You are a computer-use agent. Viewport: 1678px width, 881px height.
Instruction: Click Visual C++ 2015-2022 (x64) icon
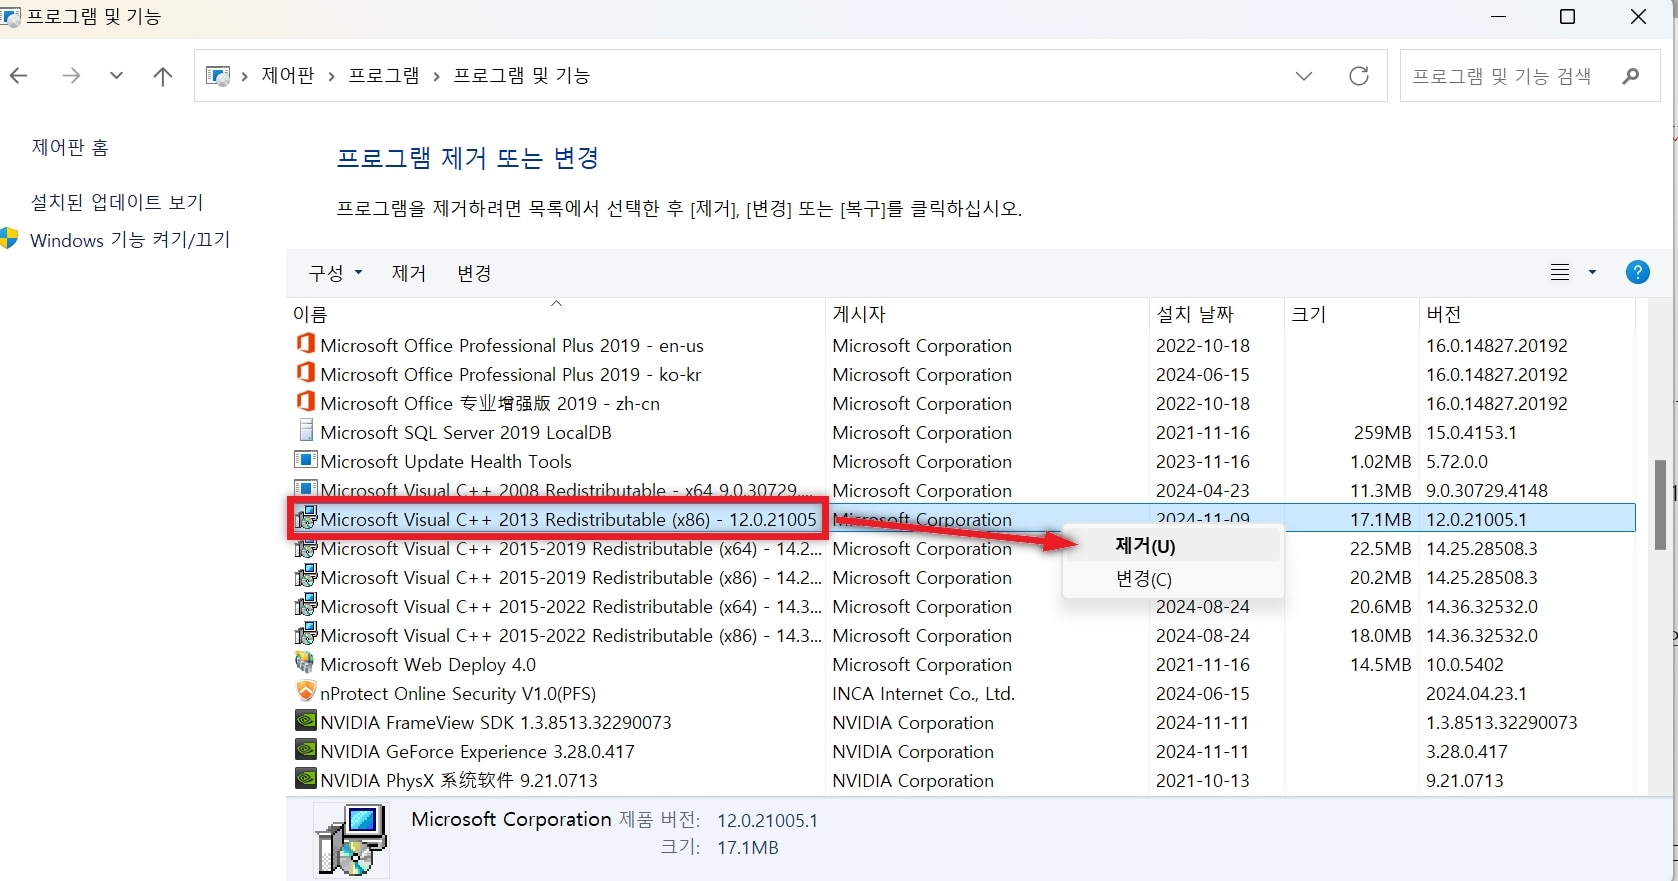(306, 605)
